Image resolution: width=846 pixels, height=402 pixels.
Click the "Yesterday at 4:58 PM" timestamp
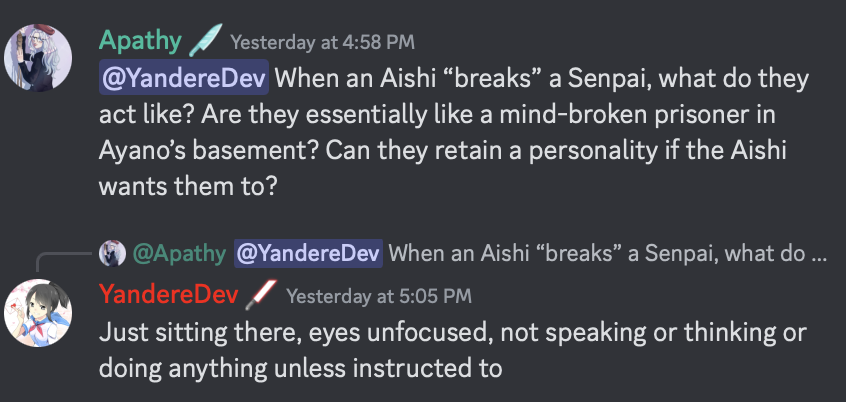point(322,42)
